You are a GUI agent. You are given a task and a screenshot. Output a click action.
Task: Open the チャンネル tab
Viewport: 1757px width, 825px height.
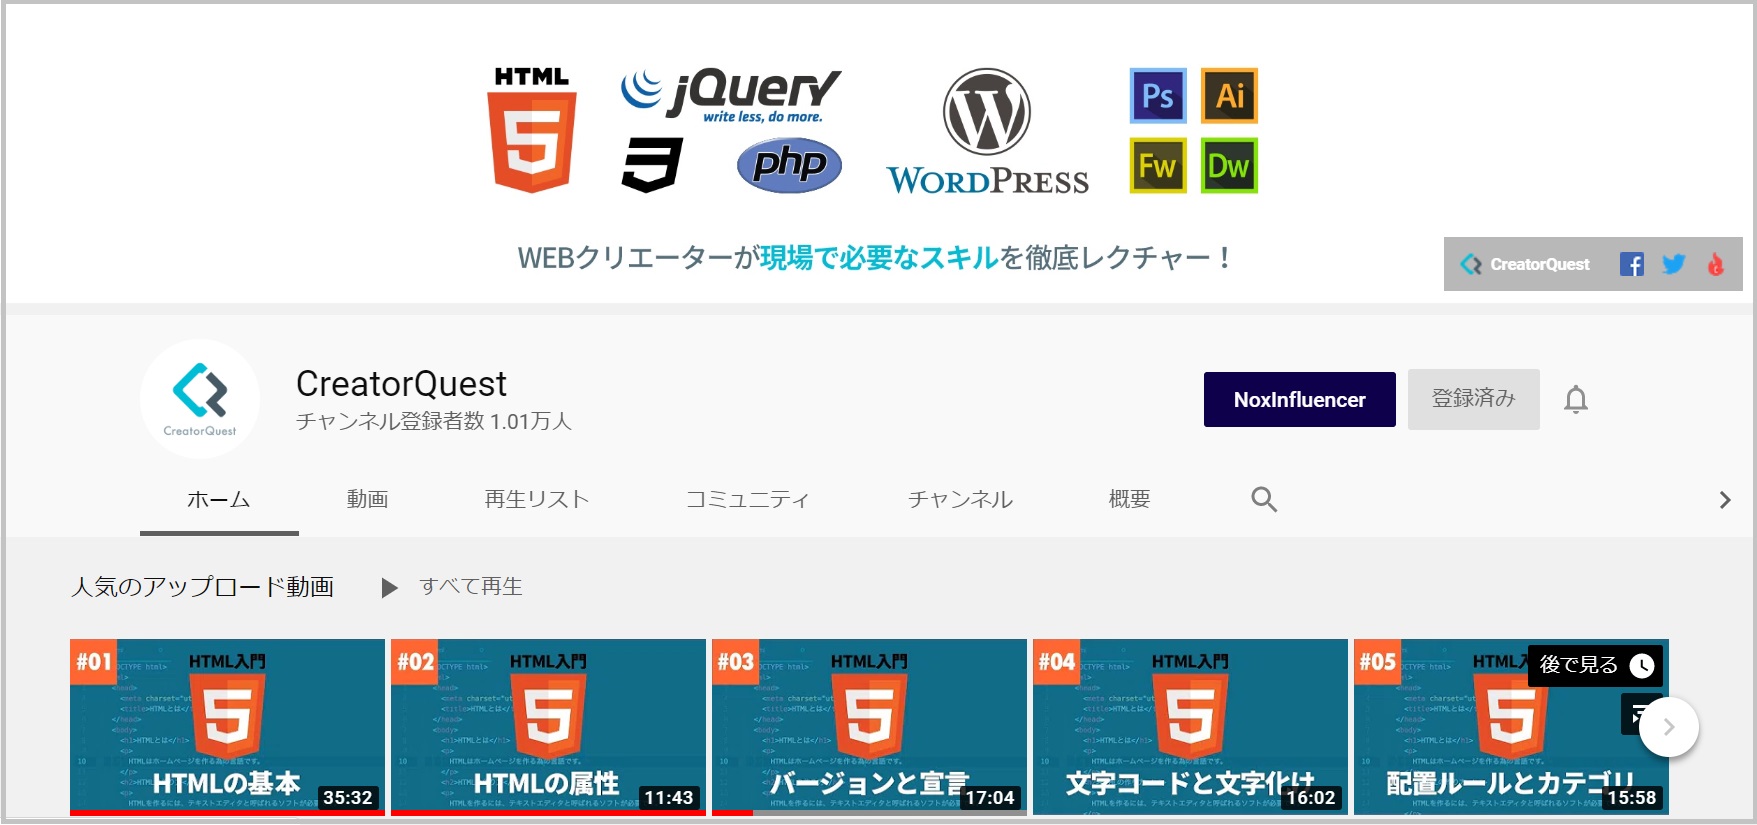click(x=960, y=499)
